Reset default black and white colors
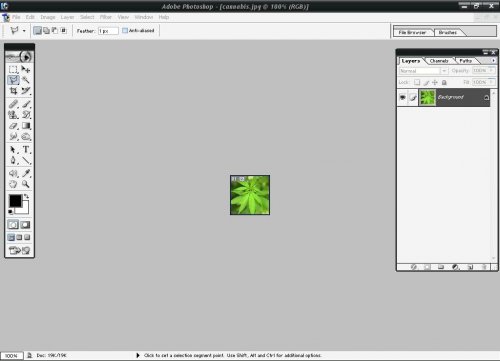500x361 pixels. (10, 211)
